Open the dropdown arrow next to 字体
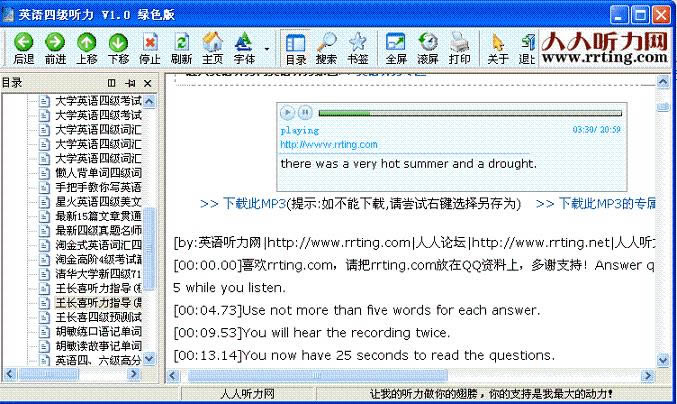The image size is (677, 404). click(267, 48)
